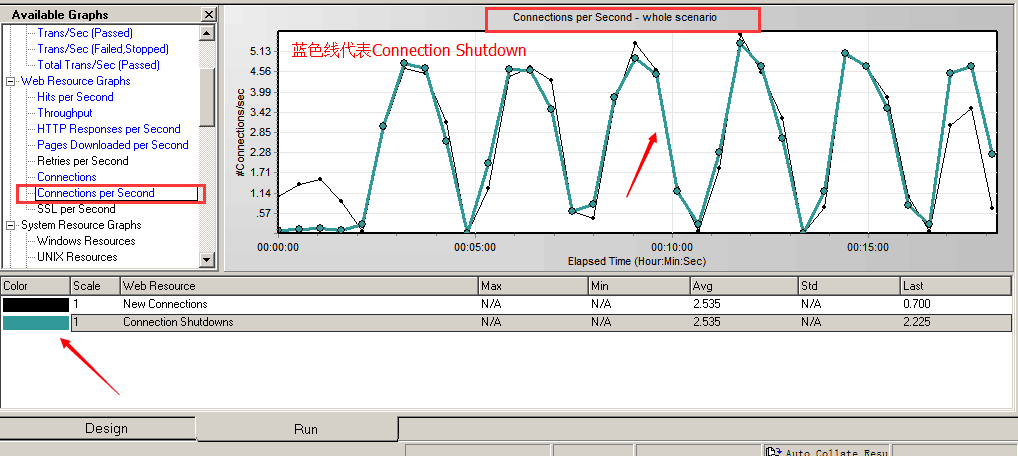Viewport: 1018px width, 456px height.
Task: Select Total Trans/Sec (Passed) graph
Action: click(98, 65)
